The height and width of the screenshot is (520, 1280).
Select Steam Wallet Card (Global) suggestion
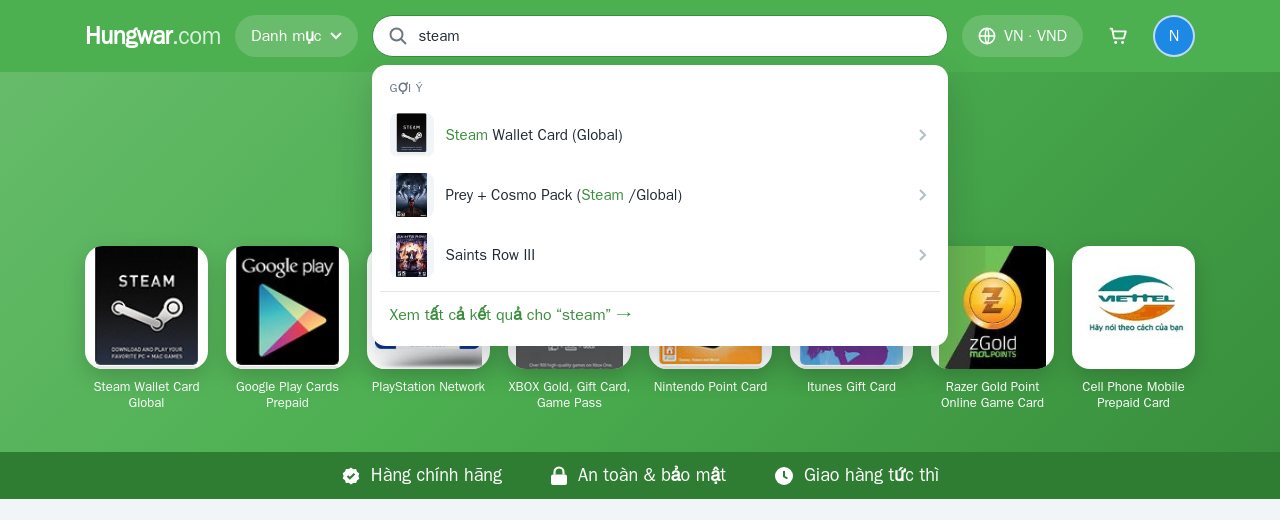click(660, 134)
